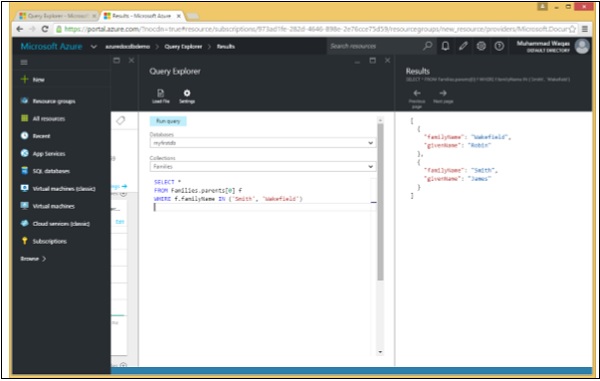Image resolution: width=600 pixels, height=381 pixels.
Task: Click the query editor vertical scrollbar
Action: pos(380,202)
